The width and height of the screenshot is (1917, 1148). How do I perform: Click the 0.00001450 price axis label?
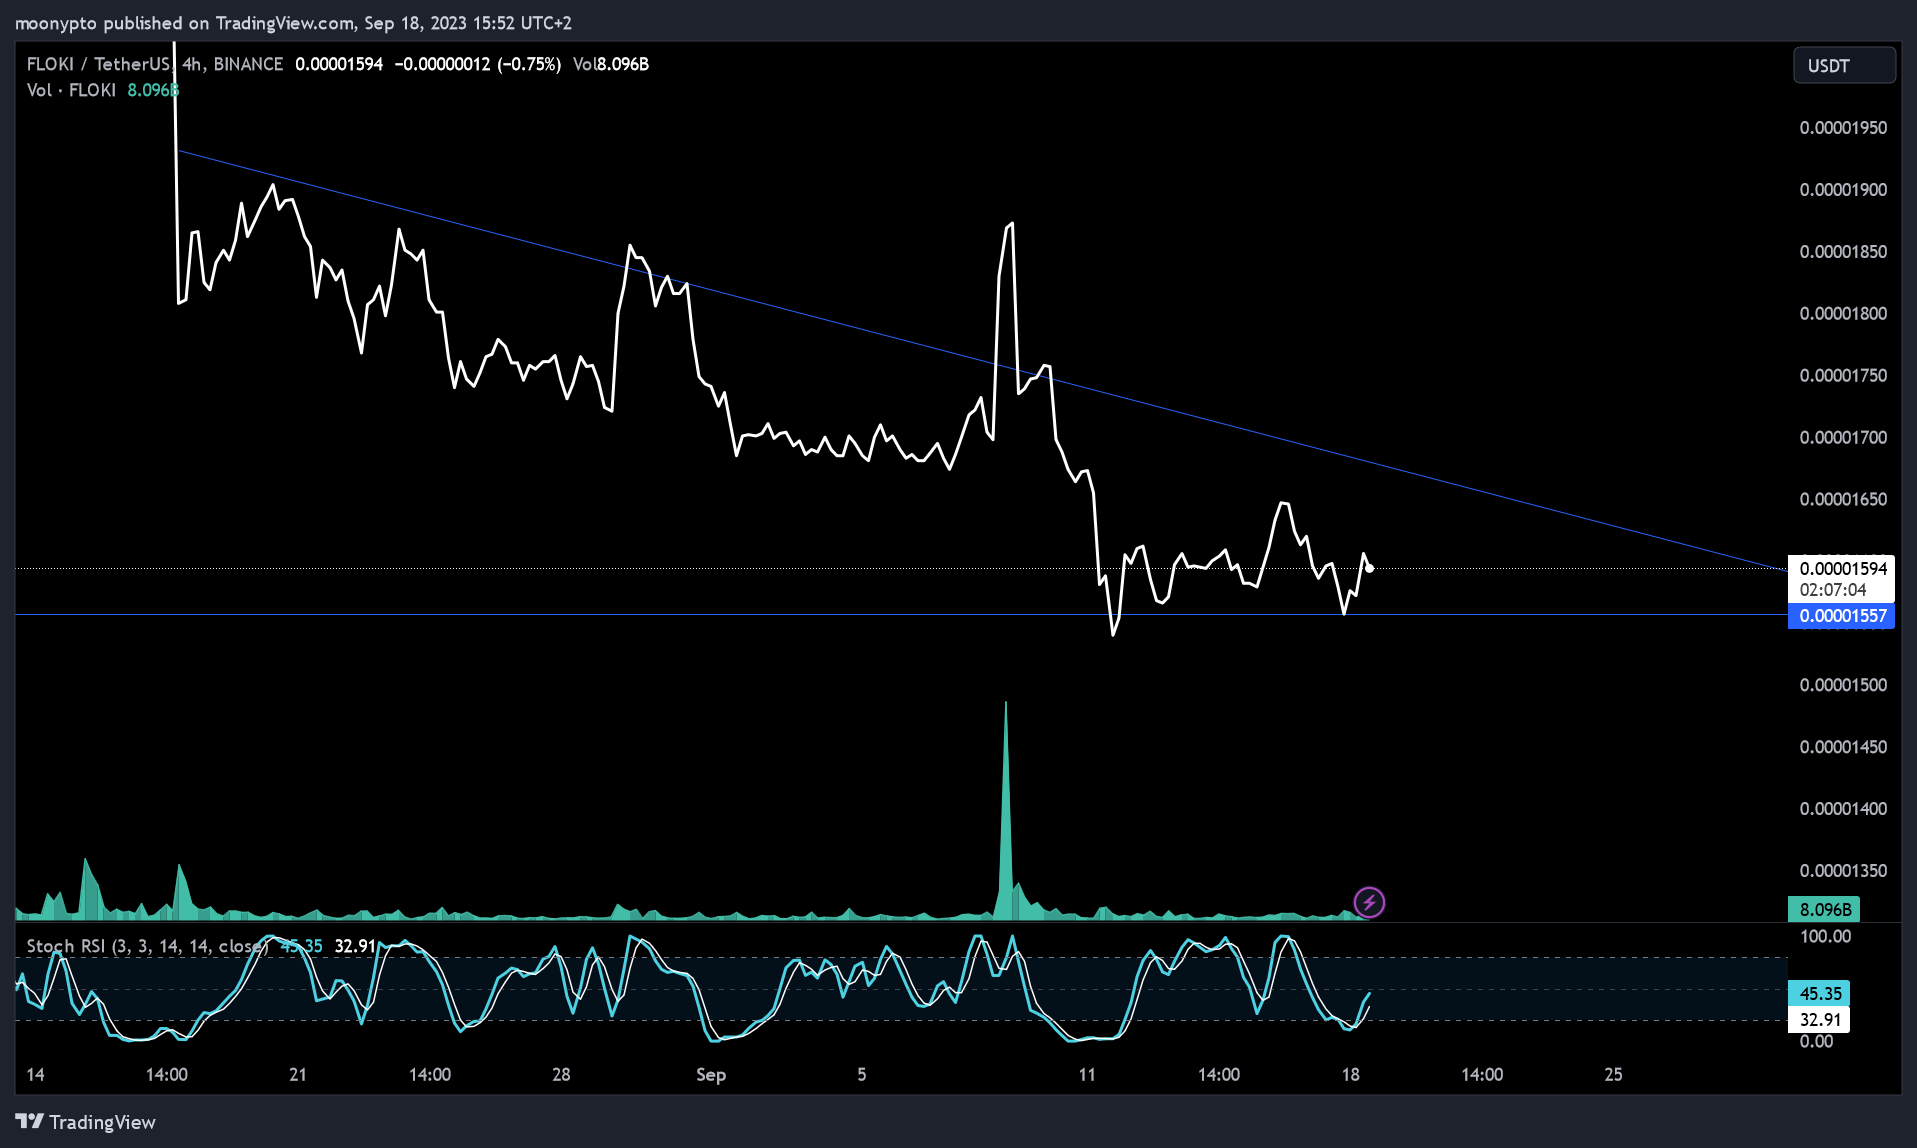click(1843, 747)
